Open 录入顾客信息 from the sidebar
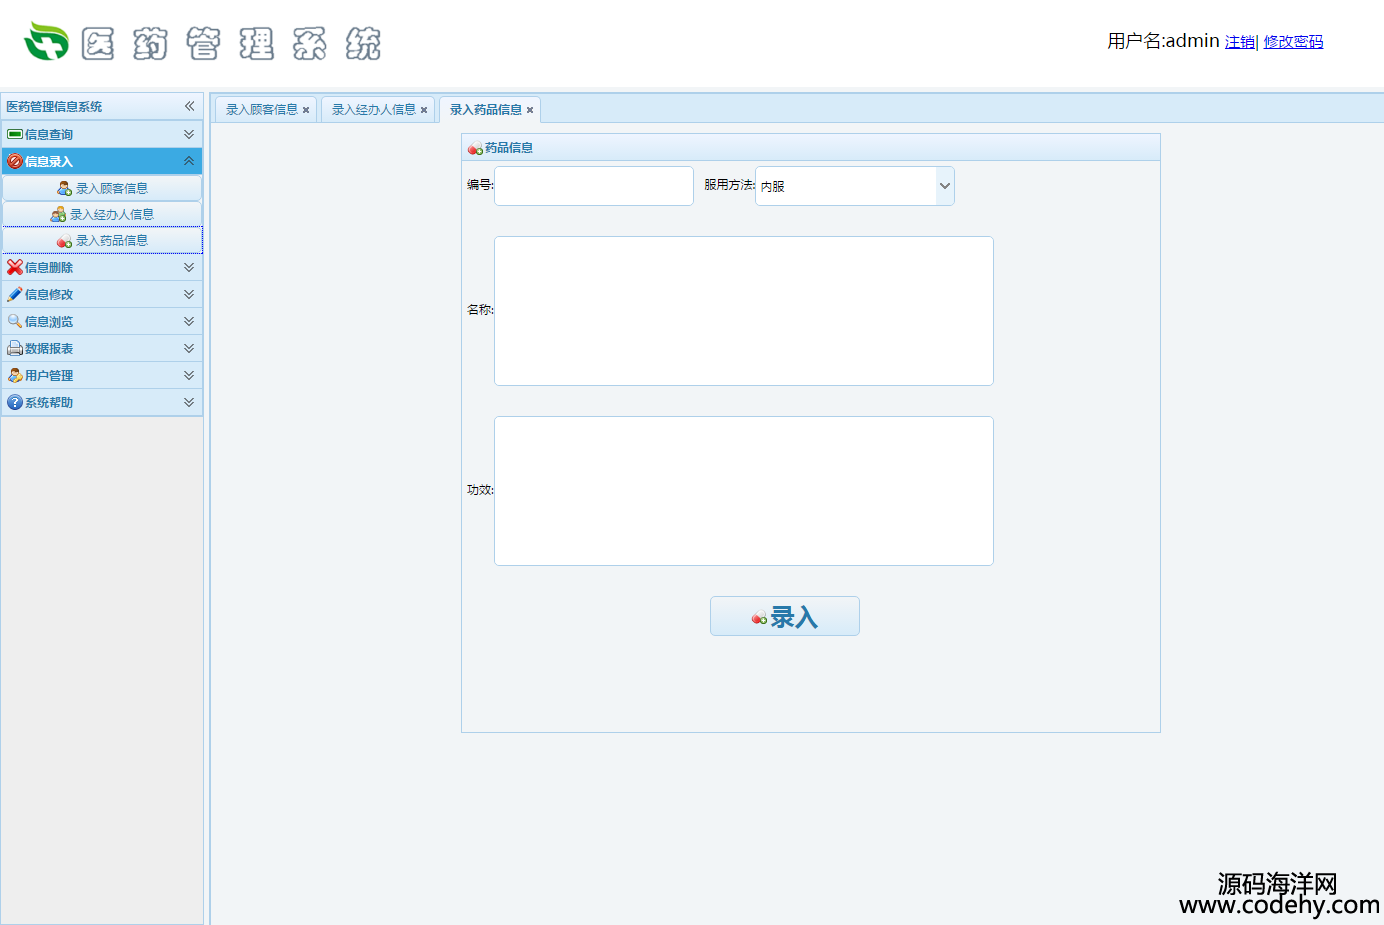This screenshot has height=925, width=1384. pyautogui.click(x=102, y=188)
